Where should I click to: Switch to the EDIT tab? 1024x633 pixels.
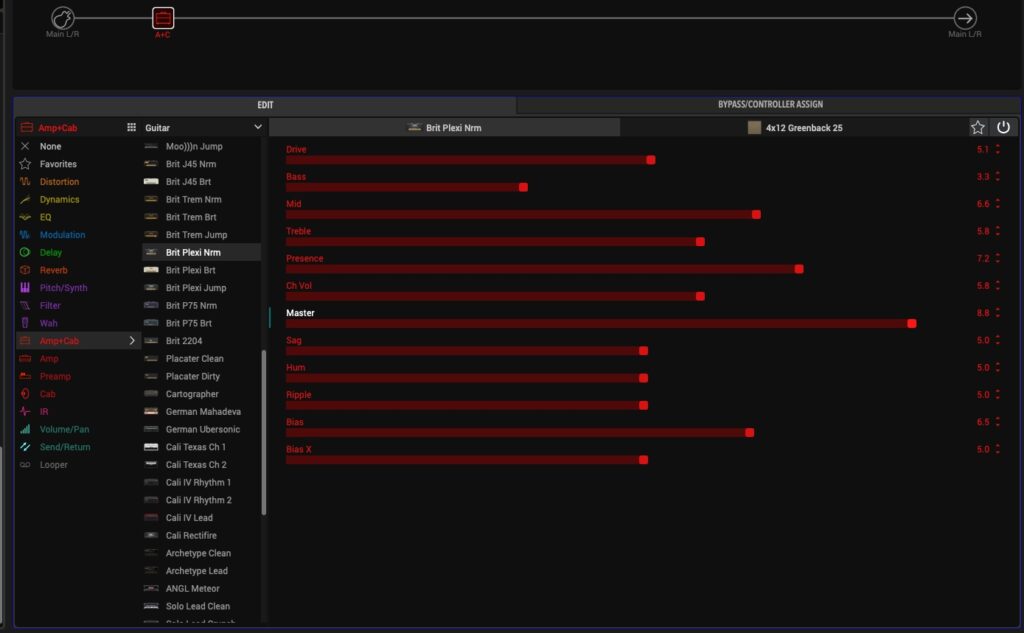[265, 105]
